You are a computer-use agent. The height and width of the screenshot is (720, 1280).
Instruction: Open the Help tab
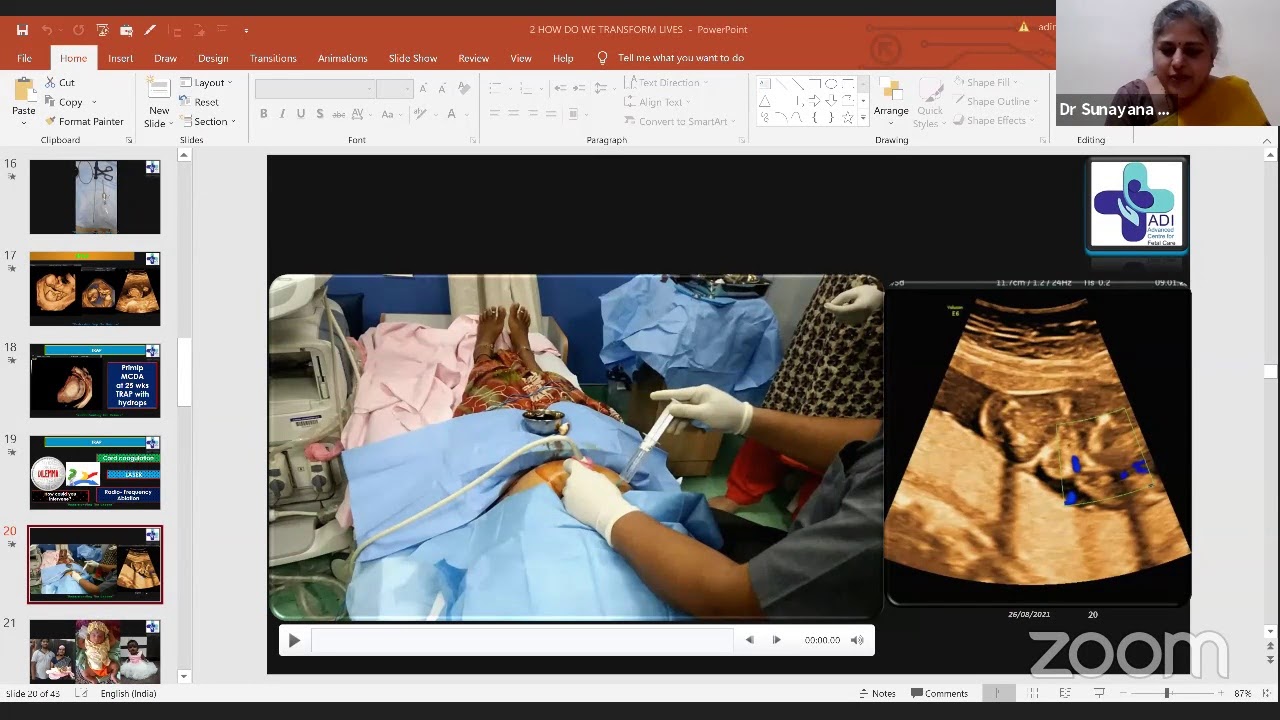(x=563, y=58)
